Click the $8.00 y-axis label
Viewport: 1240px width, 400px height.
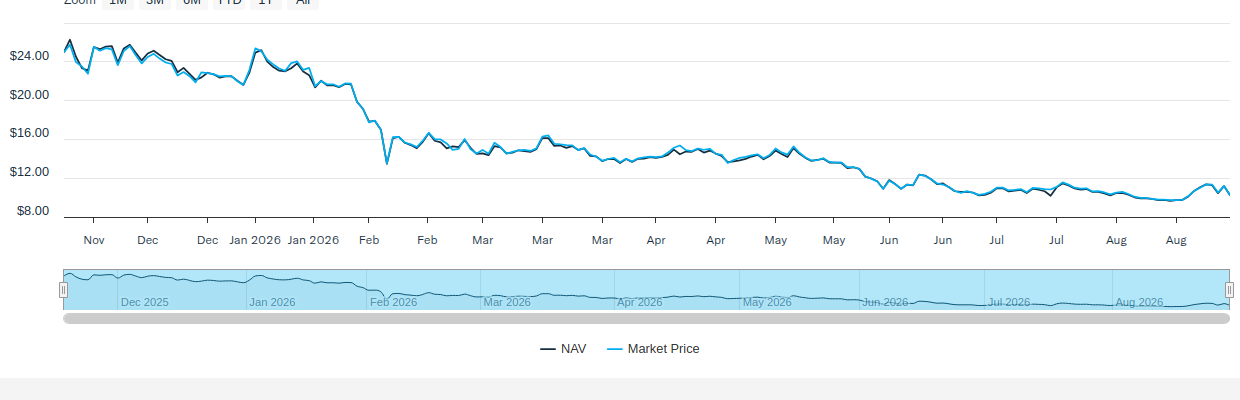pyautogui.click(x=32, y=212)
